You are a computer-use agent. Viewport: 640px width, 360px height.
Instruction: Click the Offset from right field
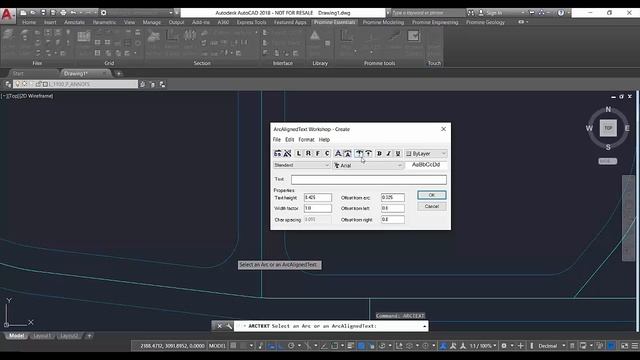[393, 220]
